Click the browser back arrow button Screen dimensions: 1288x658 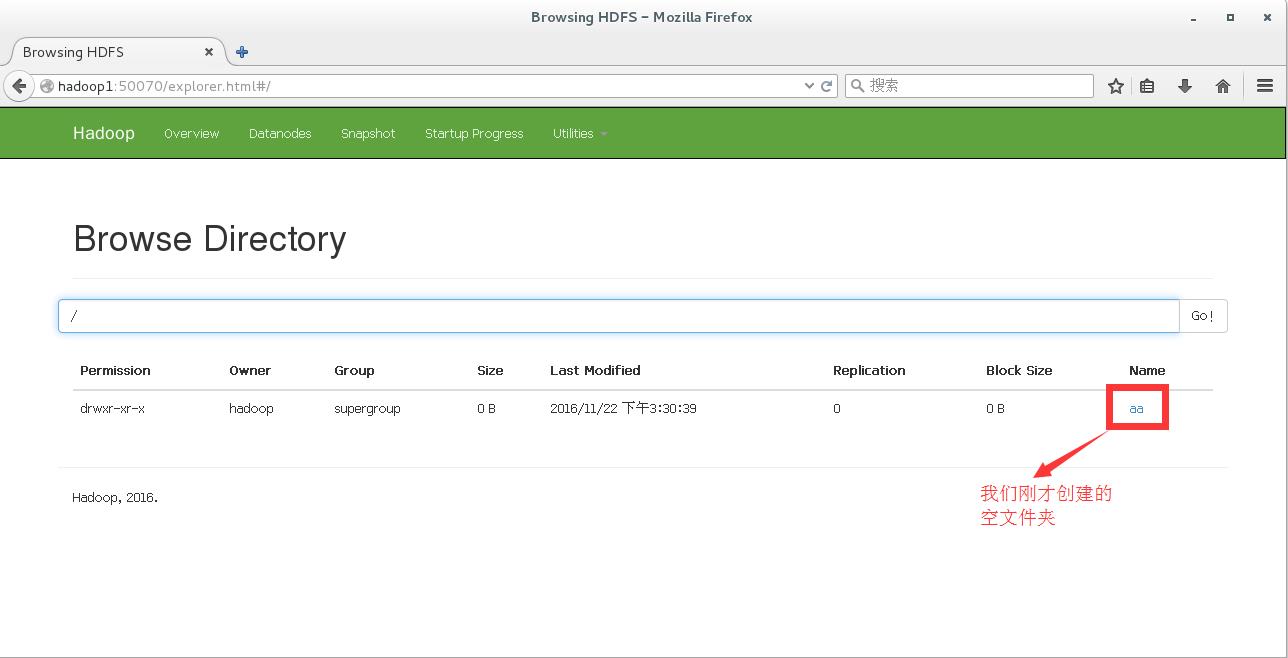(19, 86)
